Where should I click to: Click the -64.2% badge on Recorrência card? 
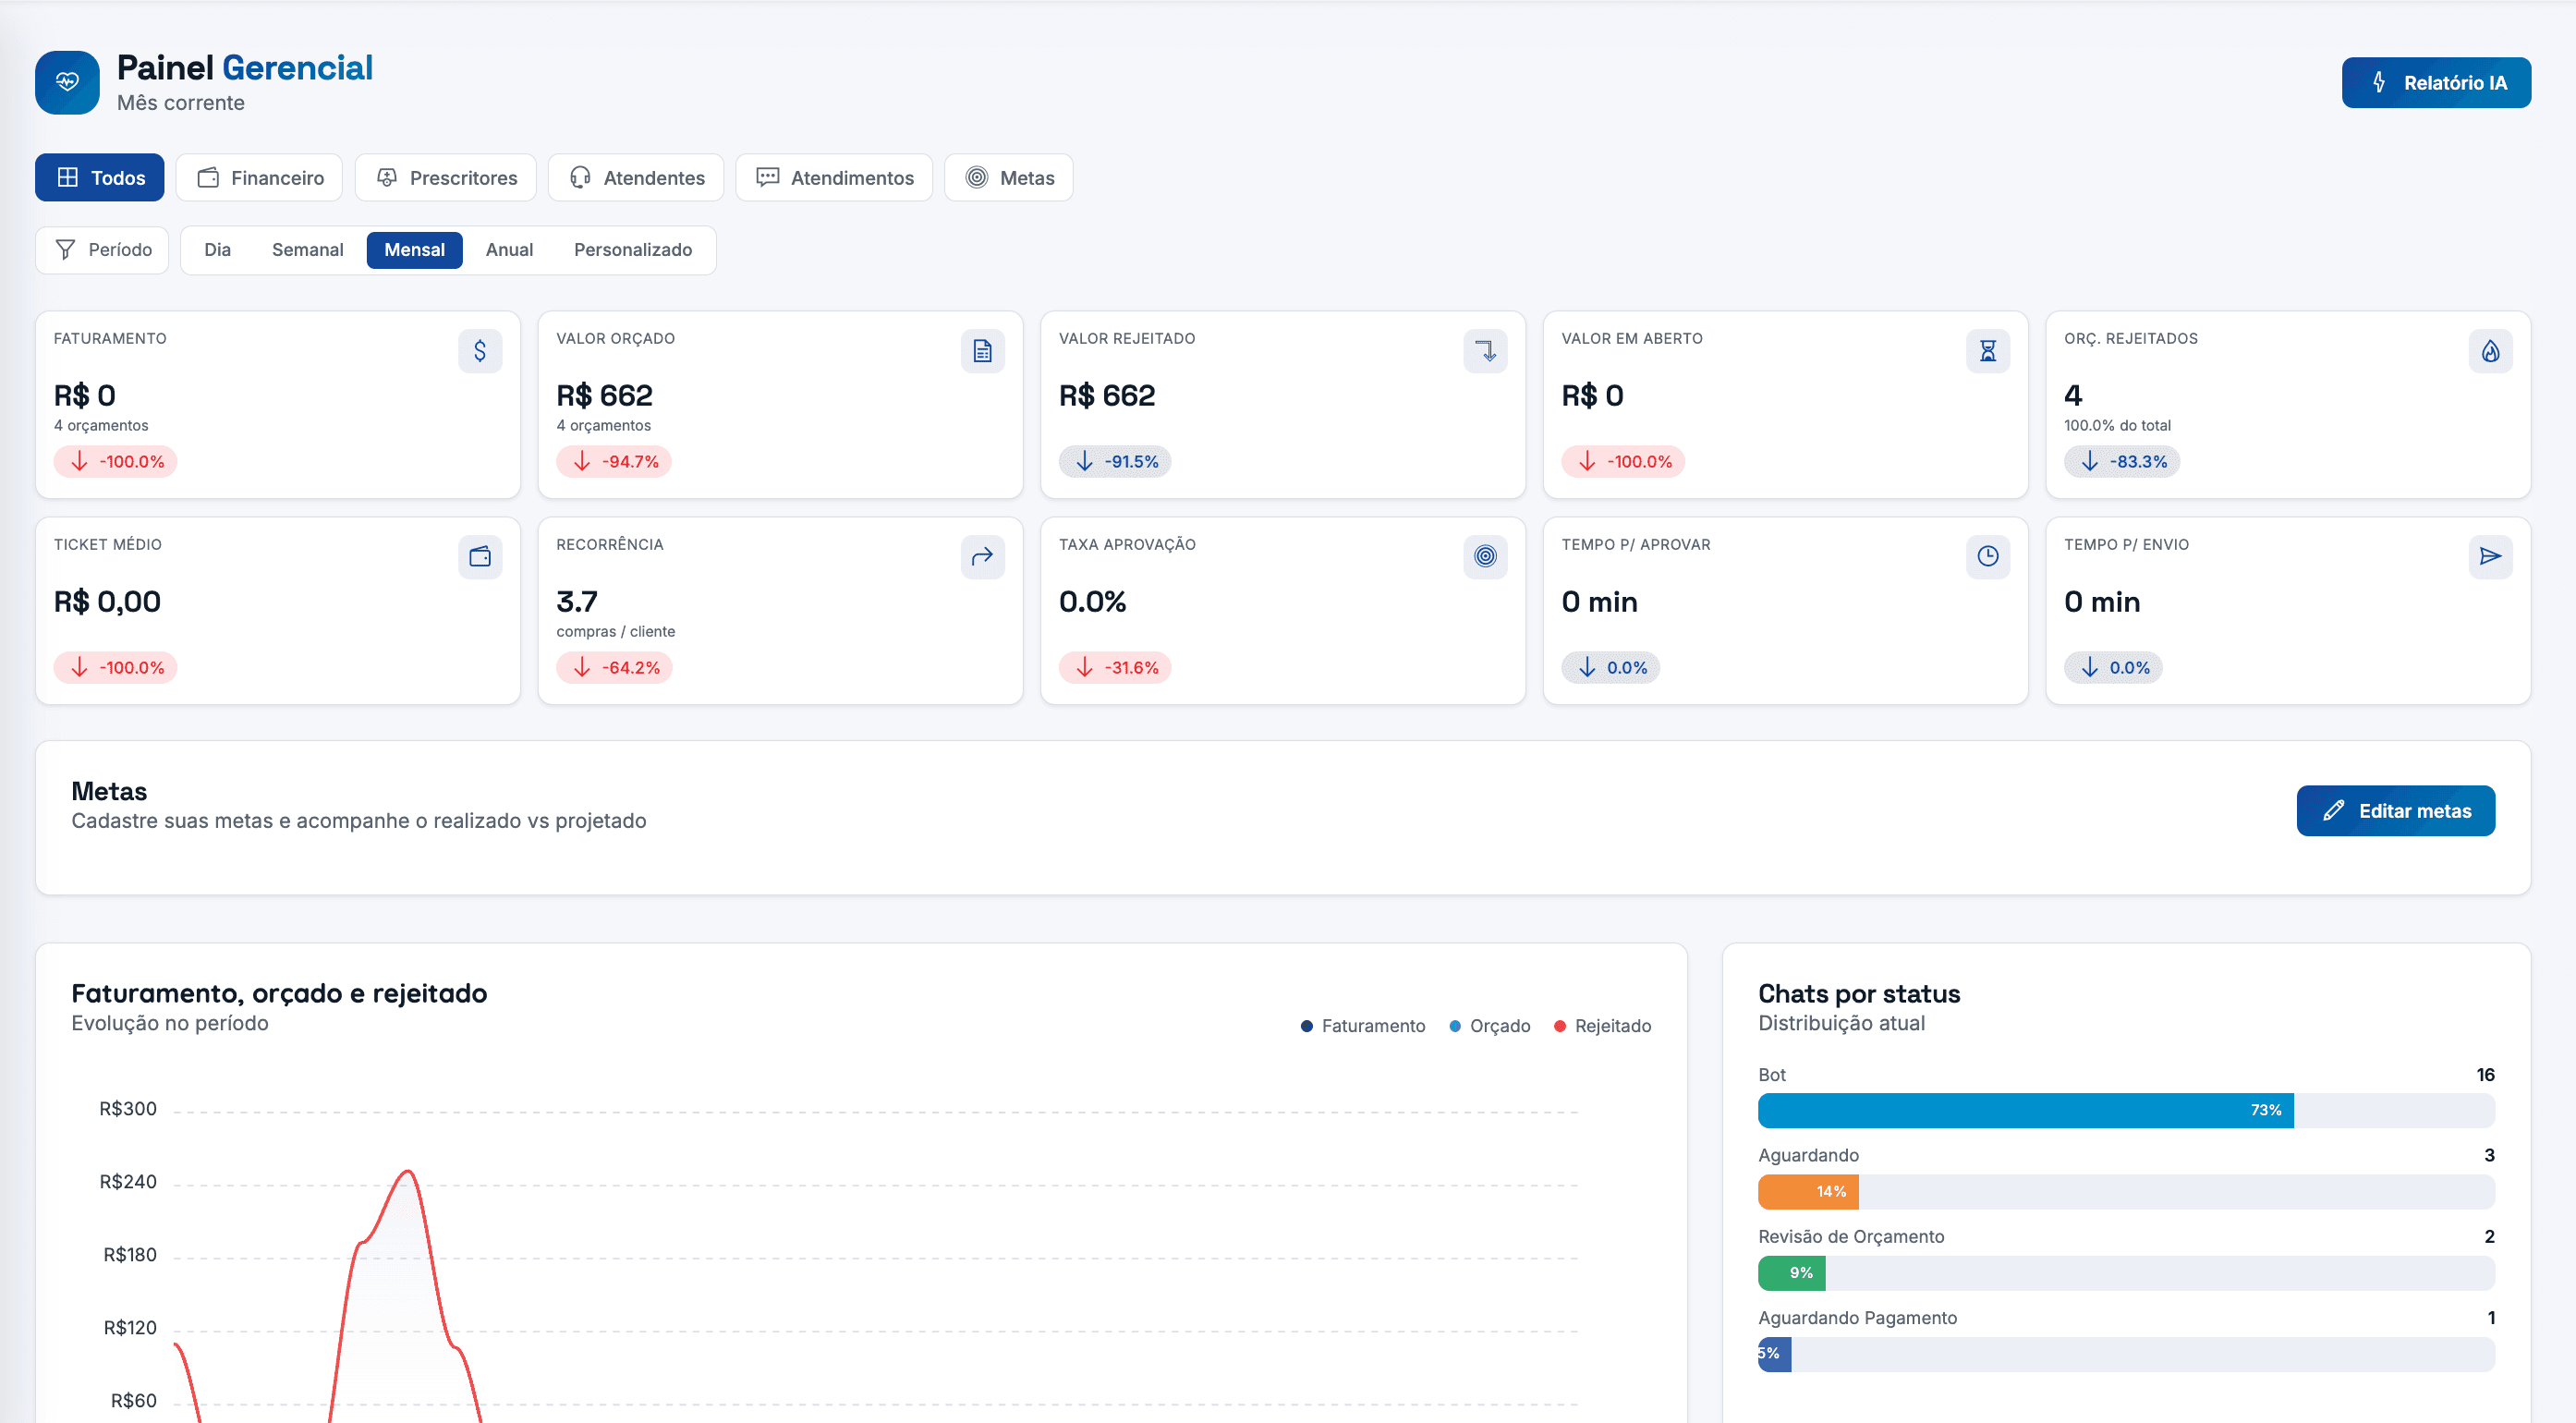coord(614,667)
